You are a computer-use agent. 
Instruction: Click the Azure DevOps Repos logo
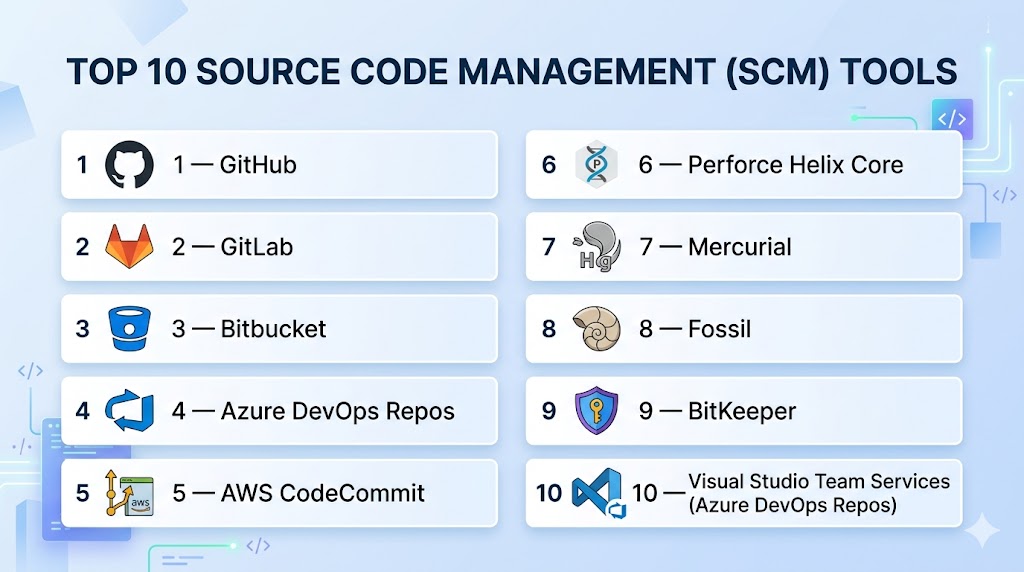tap(130, 411)
